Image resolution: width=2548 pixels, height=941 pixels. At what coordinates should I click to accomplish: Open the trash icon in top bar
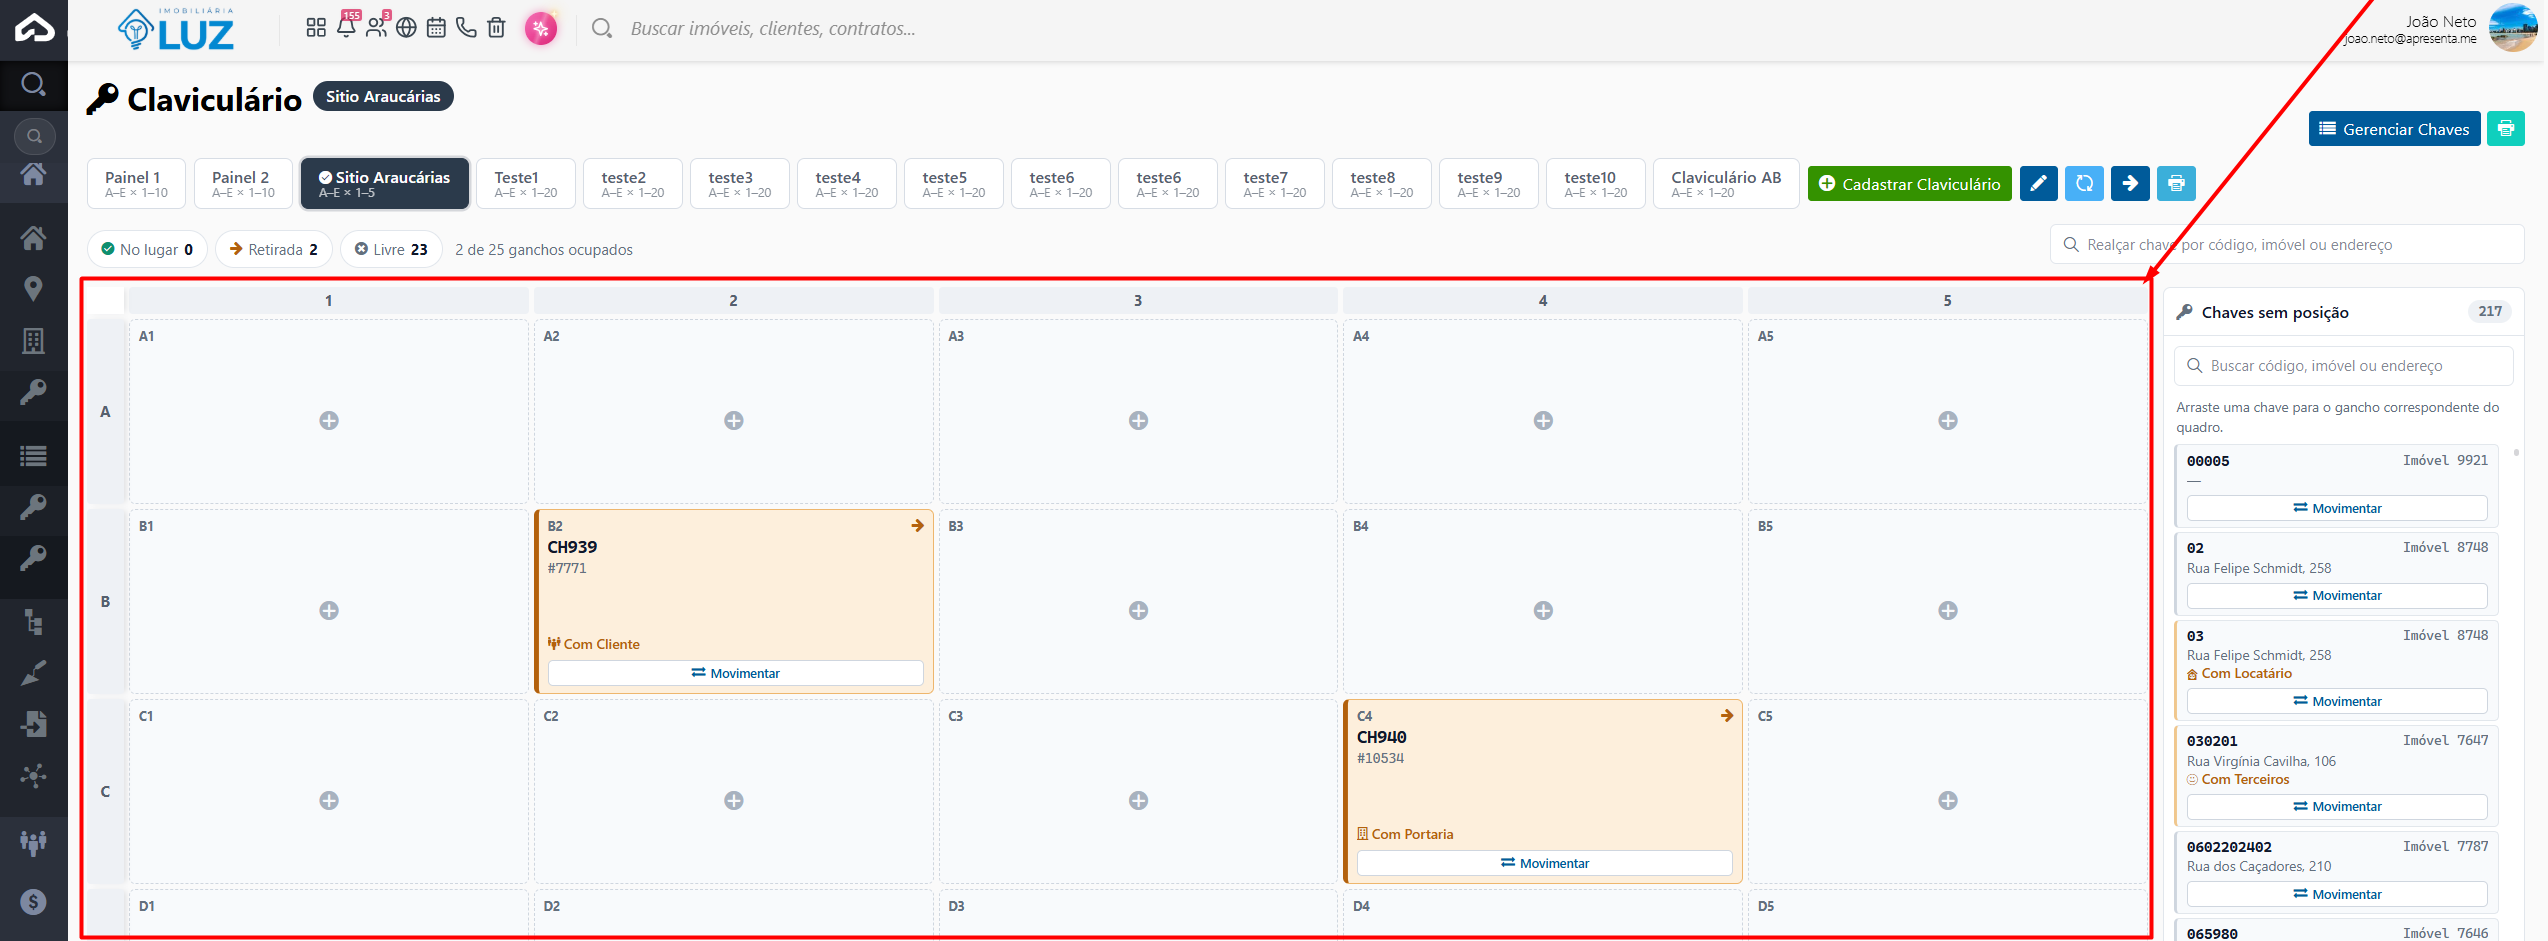496,28
